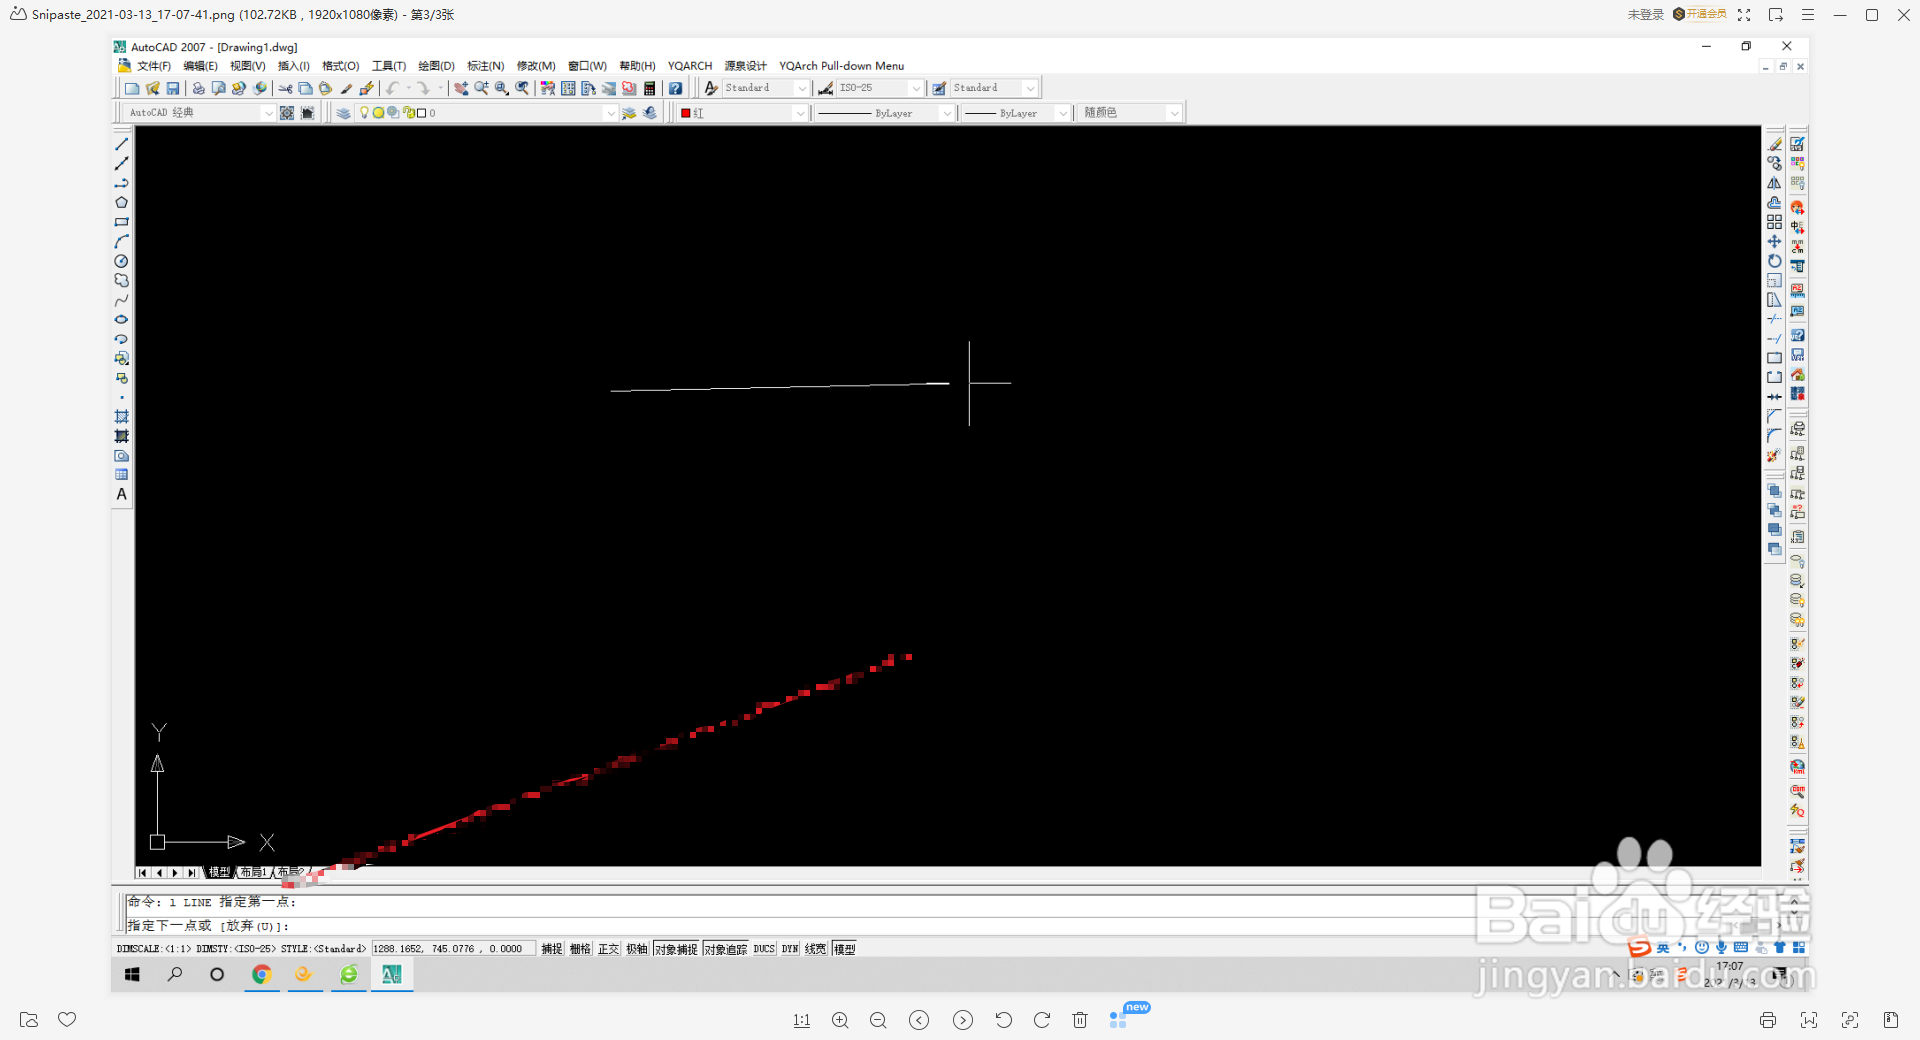Image resolution: width=1920 pixels, height=1040 pixels.
Task: Choose the Spline curve tool
Action: tap(122, 300)
